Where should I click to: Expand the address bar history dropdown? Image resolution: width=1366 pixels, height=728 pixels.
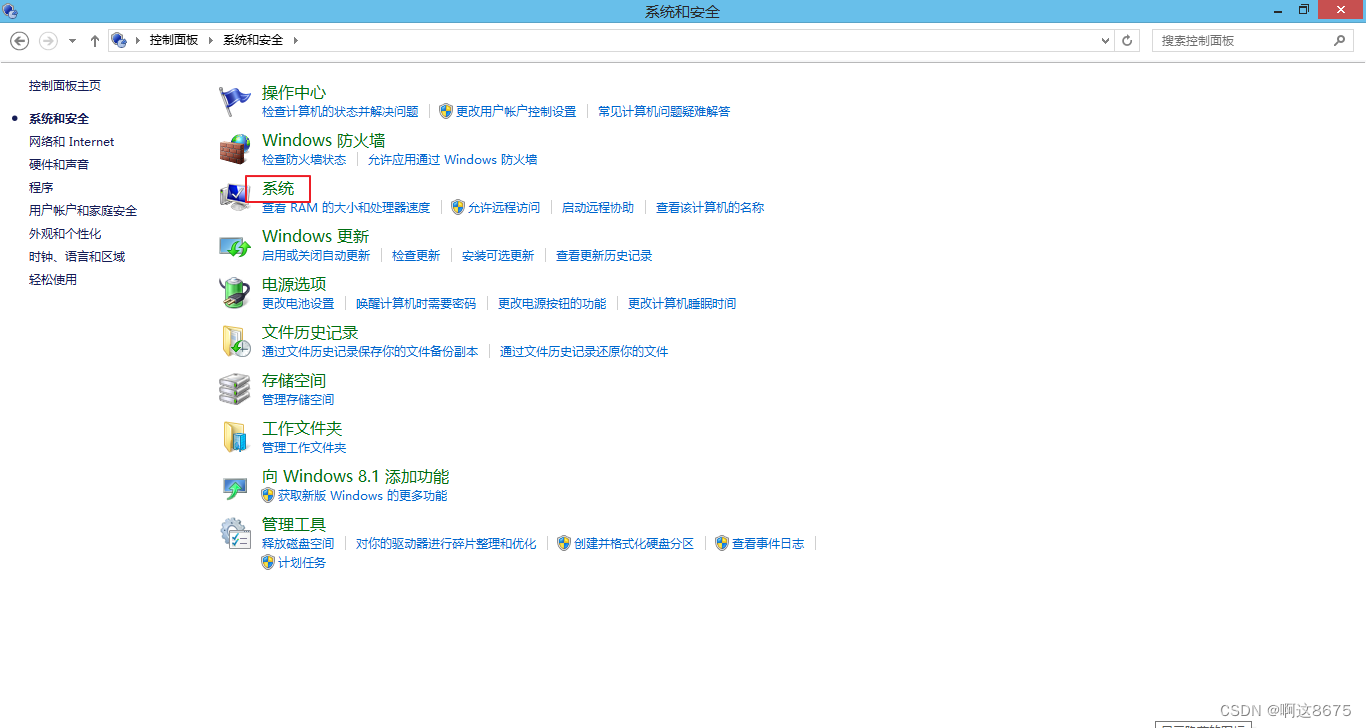(1105, 41)
